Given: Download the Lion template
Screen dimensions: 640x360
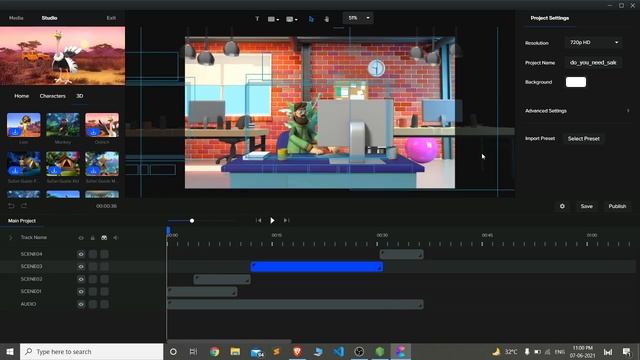Looking at the screenshot, I should click(15, 132).
